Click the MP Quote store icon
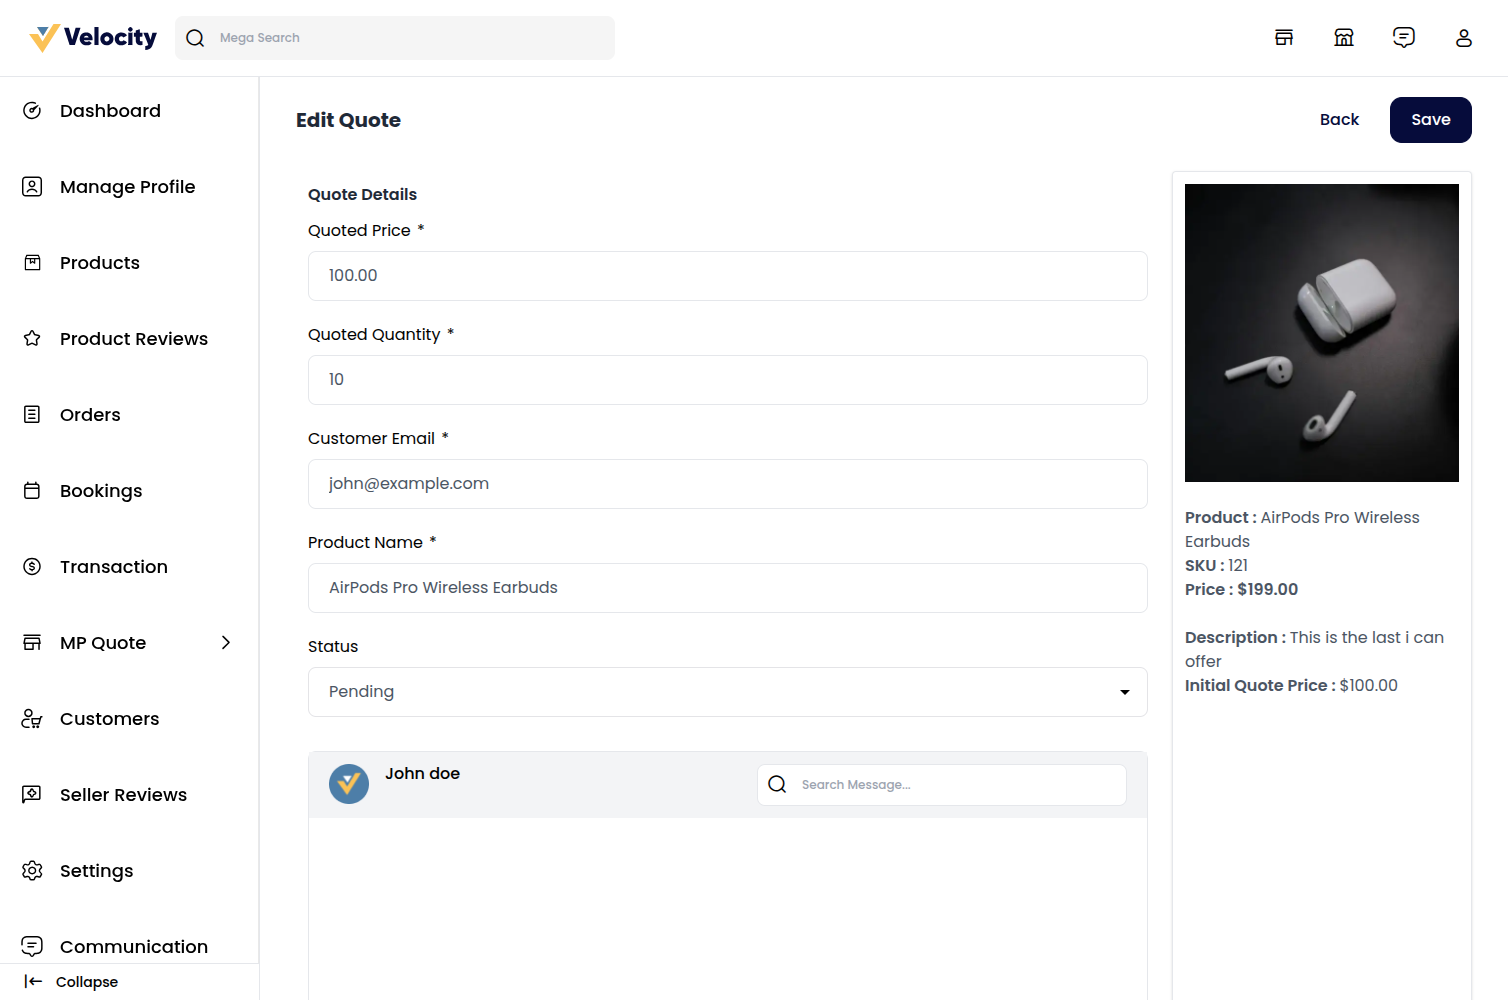1508x1000 pixels. 32,643
